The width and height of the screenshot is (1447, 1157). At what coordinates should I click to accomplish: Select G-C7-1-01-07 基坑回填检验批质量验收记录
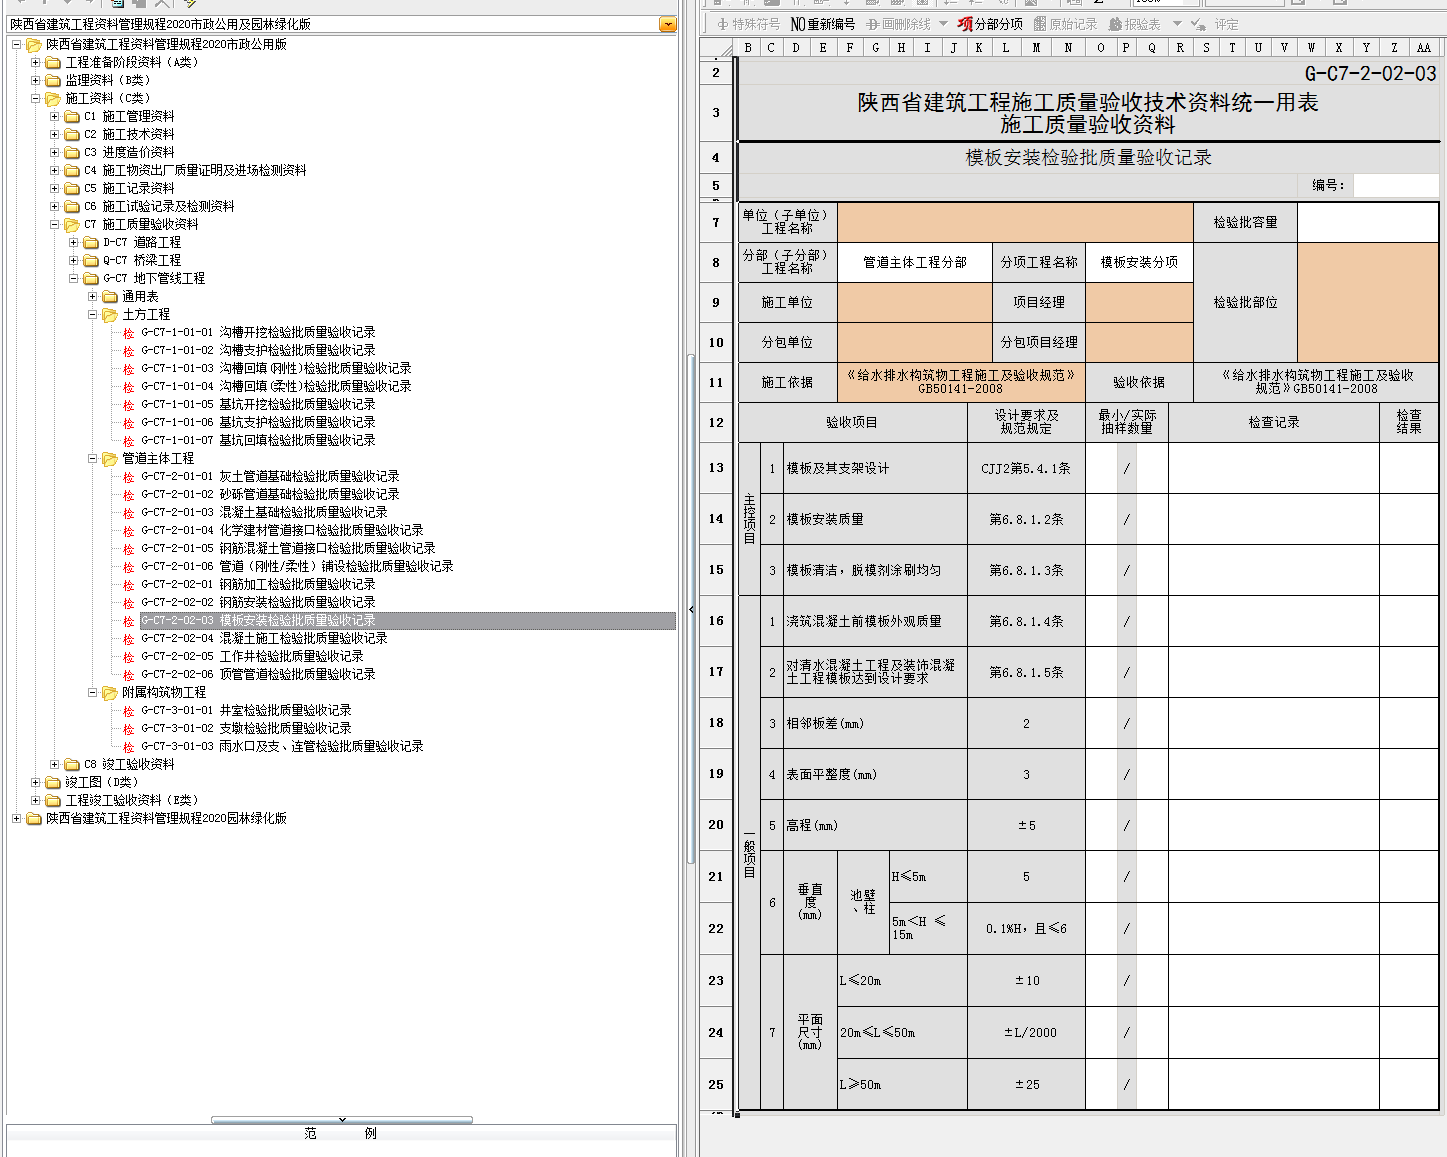(258, 440)
